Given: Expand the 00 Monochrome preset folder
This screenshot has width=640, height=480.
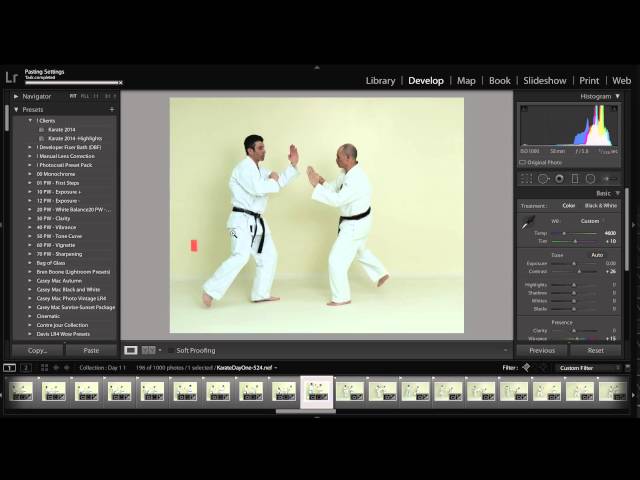Looking at the screenshot, I should click(30, 174).
